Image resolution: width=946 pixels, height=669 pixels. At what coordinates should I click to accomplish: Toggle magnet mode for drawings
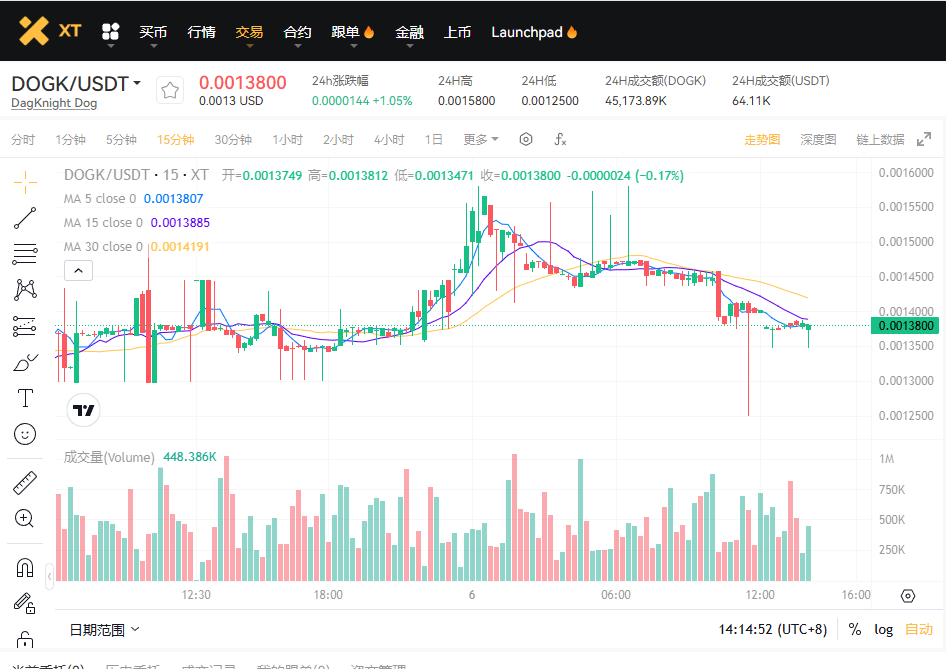click(26, 569)
